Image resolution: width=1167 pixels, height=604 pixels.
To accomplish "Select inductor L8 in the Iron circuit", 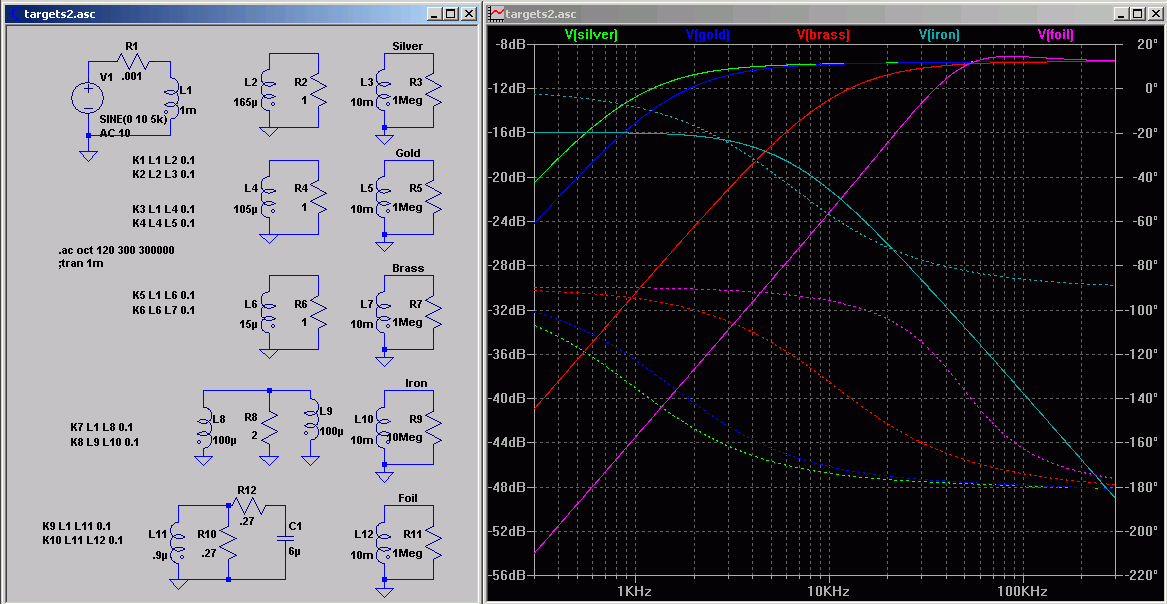I will click(204, 426).
